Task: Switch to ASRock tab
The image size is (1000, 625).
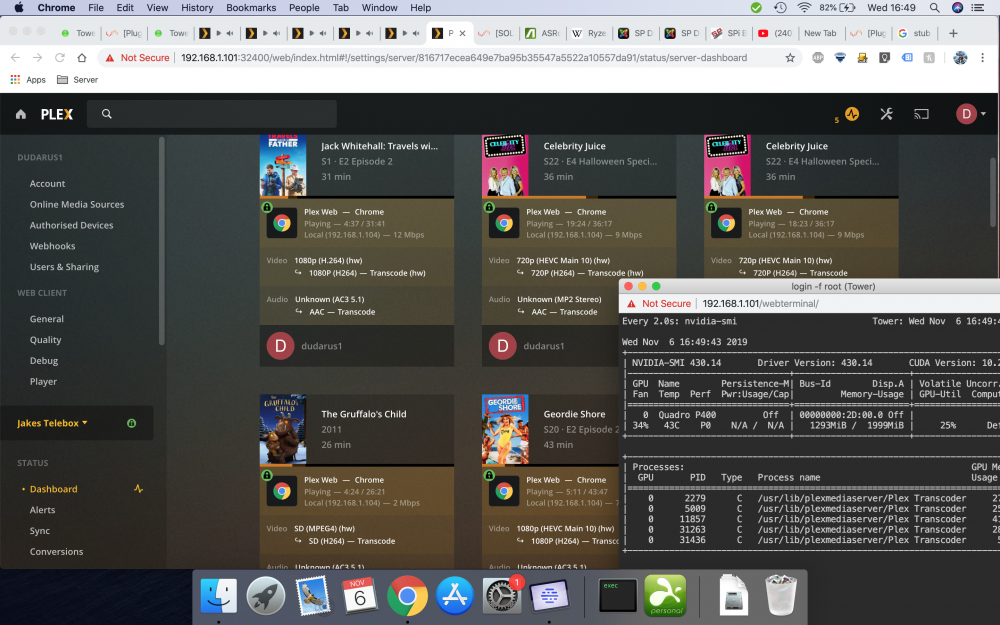Action: 543,33
